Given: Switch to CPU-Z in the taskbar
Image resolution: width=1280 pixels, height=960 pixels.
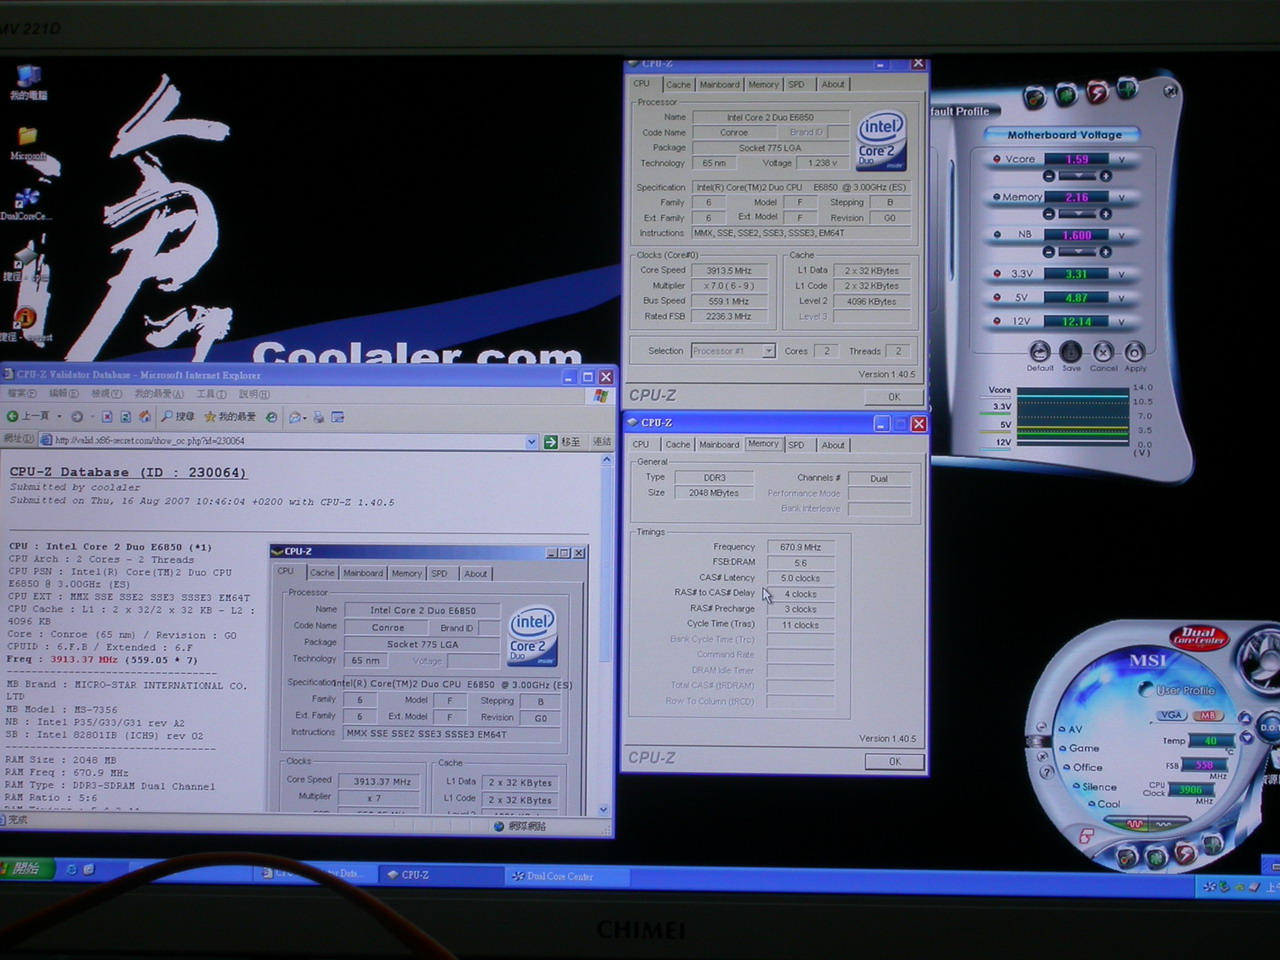Looking at the screenshot, I should point(440,874).
